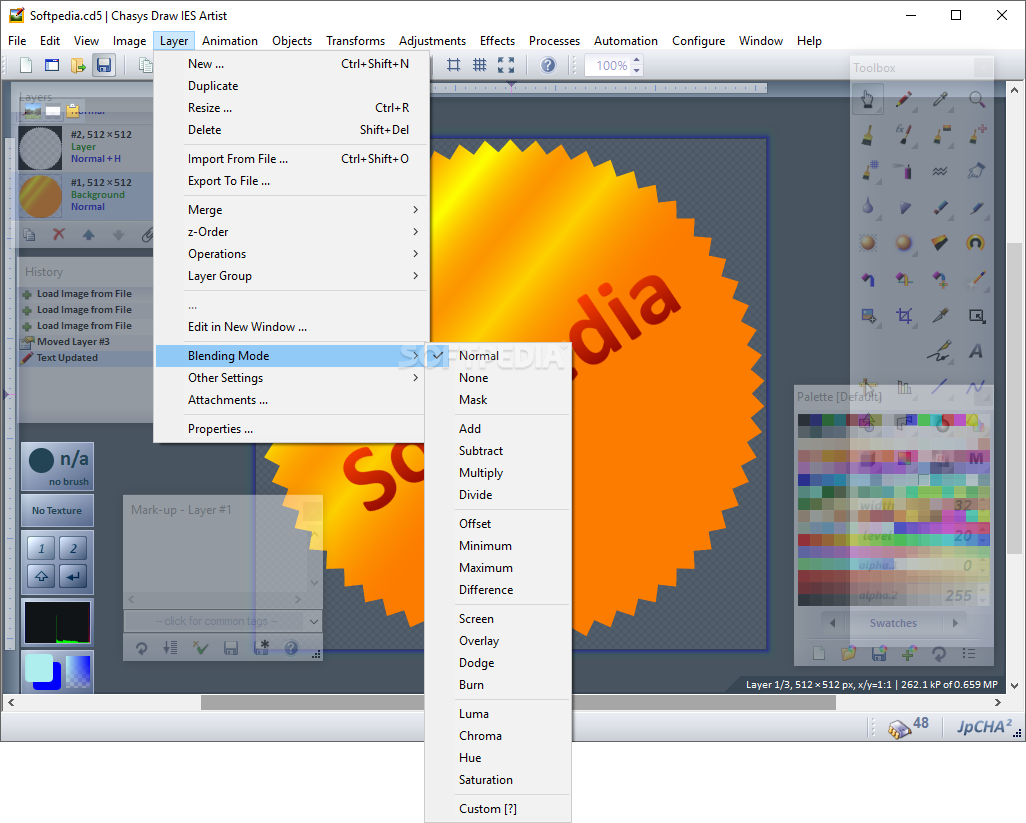Toggle the grid hash toolbar icon
The height and width of the screenshot is (823, 1026).
480,65
